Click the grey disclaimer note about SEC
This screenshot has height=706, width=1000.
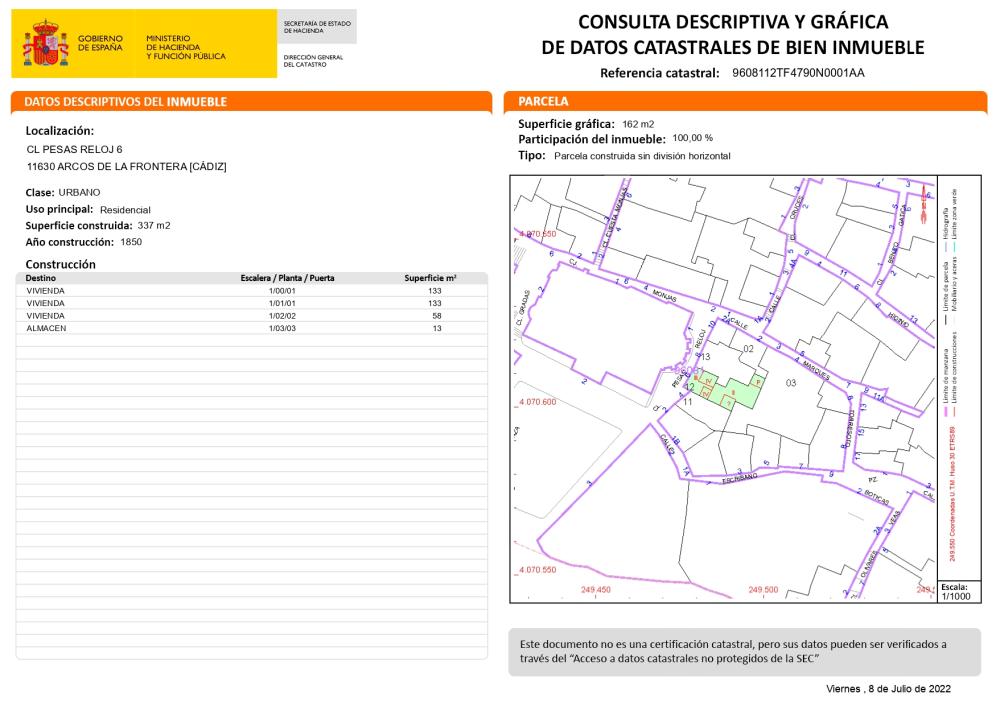coord(744,652)
